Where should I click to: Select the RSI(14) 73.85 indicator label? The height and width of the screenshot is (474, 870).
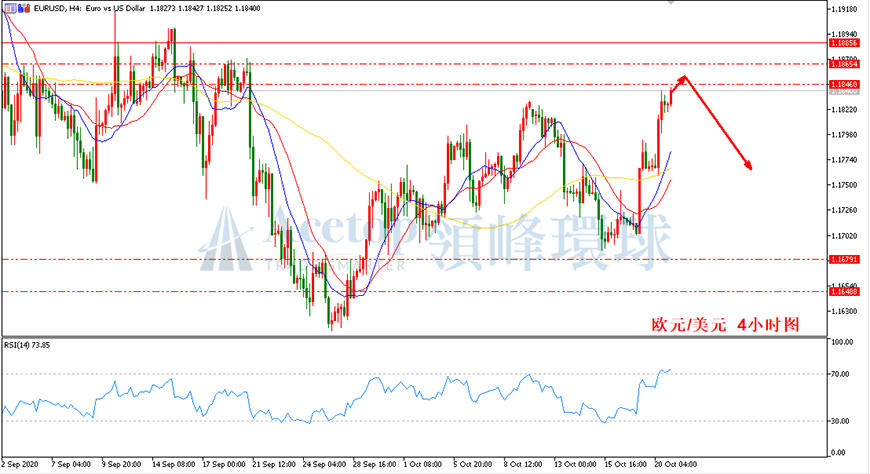tap(27, 345)
